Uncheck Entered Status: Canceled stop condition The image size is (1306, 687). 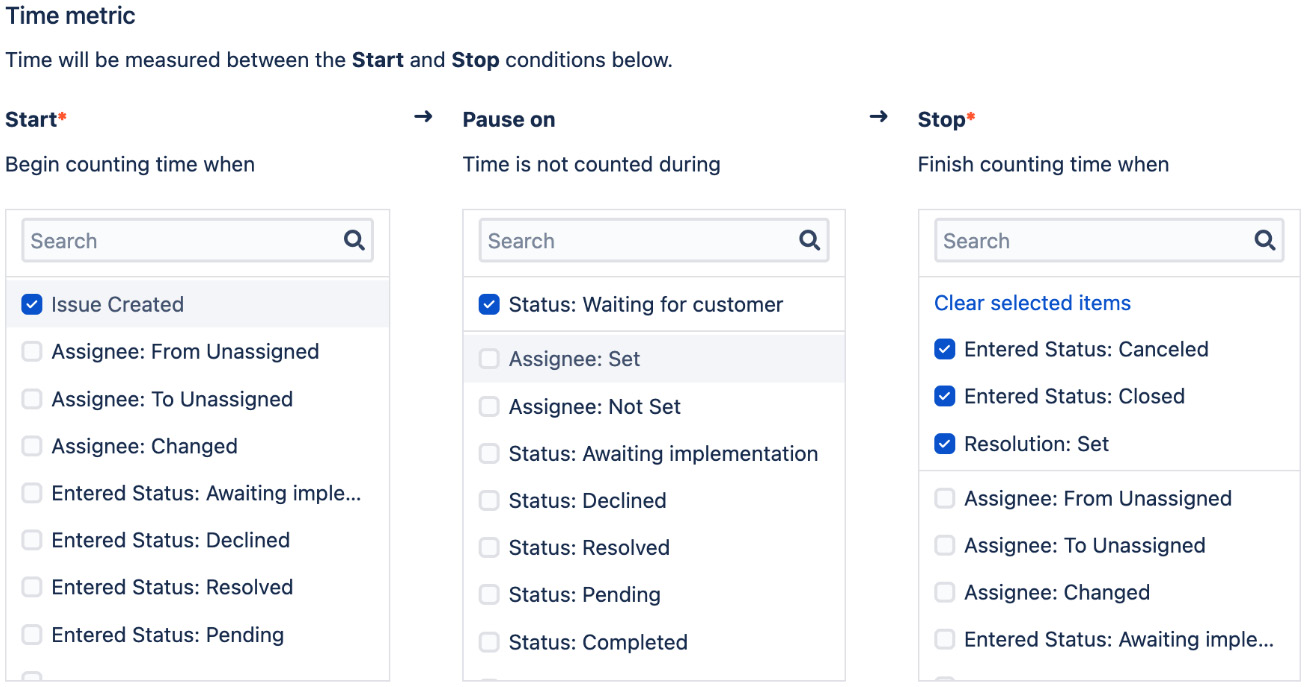point(944,349)
